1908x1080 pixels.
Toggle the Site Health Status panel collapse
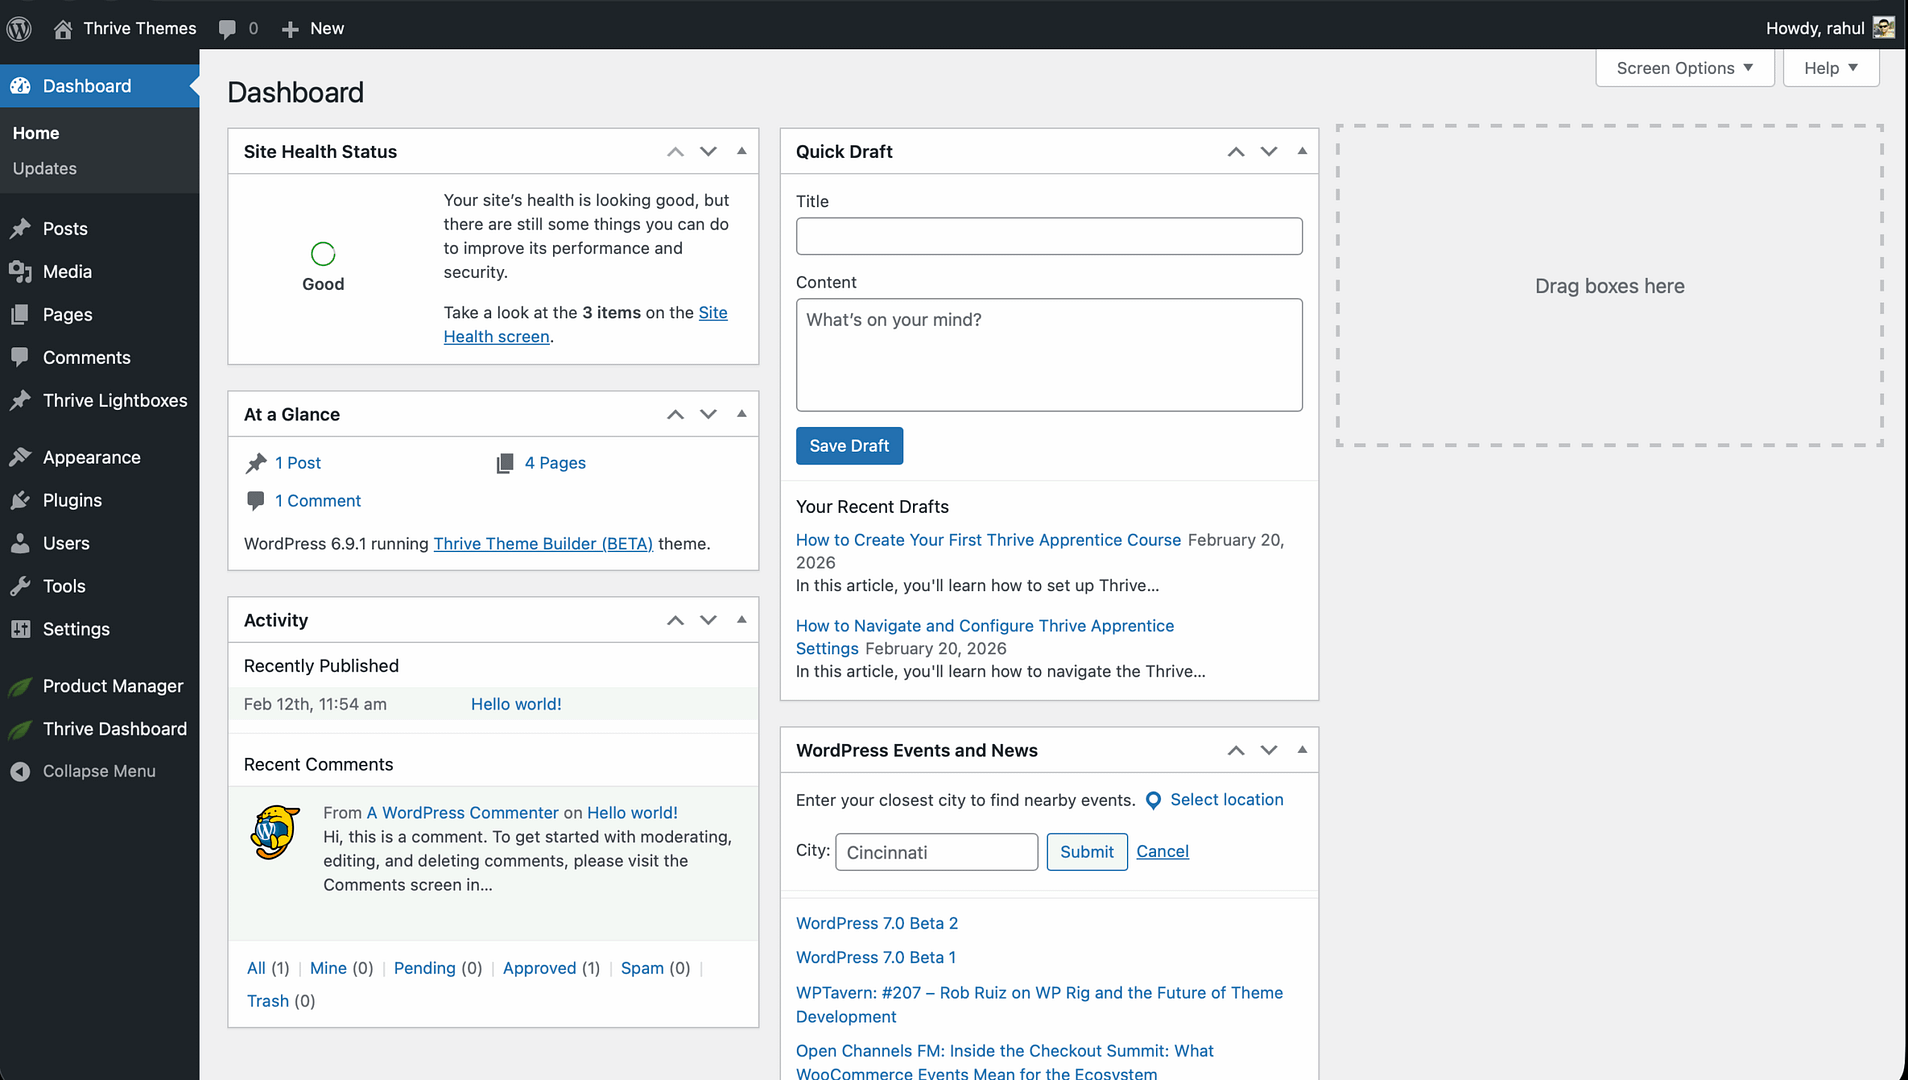[741, 151]
